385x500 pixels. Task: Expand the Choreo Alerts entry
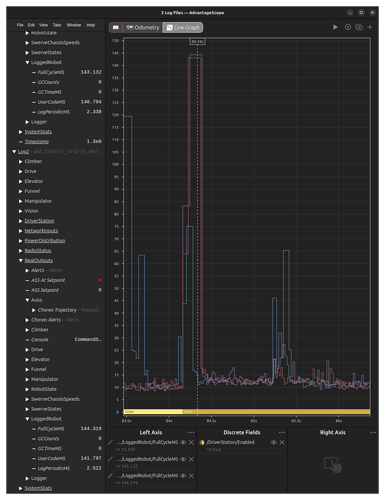coord(27,320)
